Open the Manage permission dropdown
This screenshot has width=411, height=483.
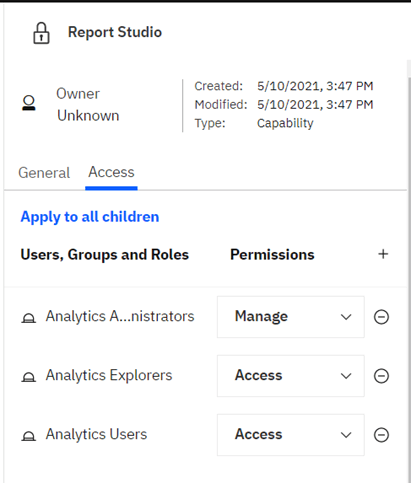[x=291, y=317]
